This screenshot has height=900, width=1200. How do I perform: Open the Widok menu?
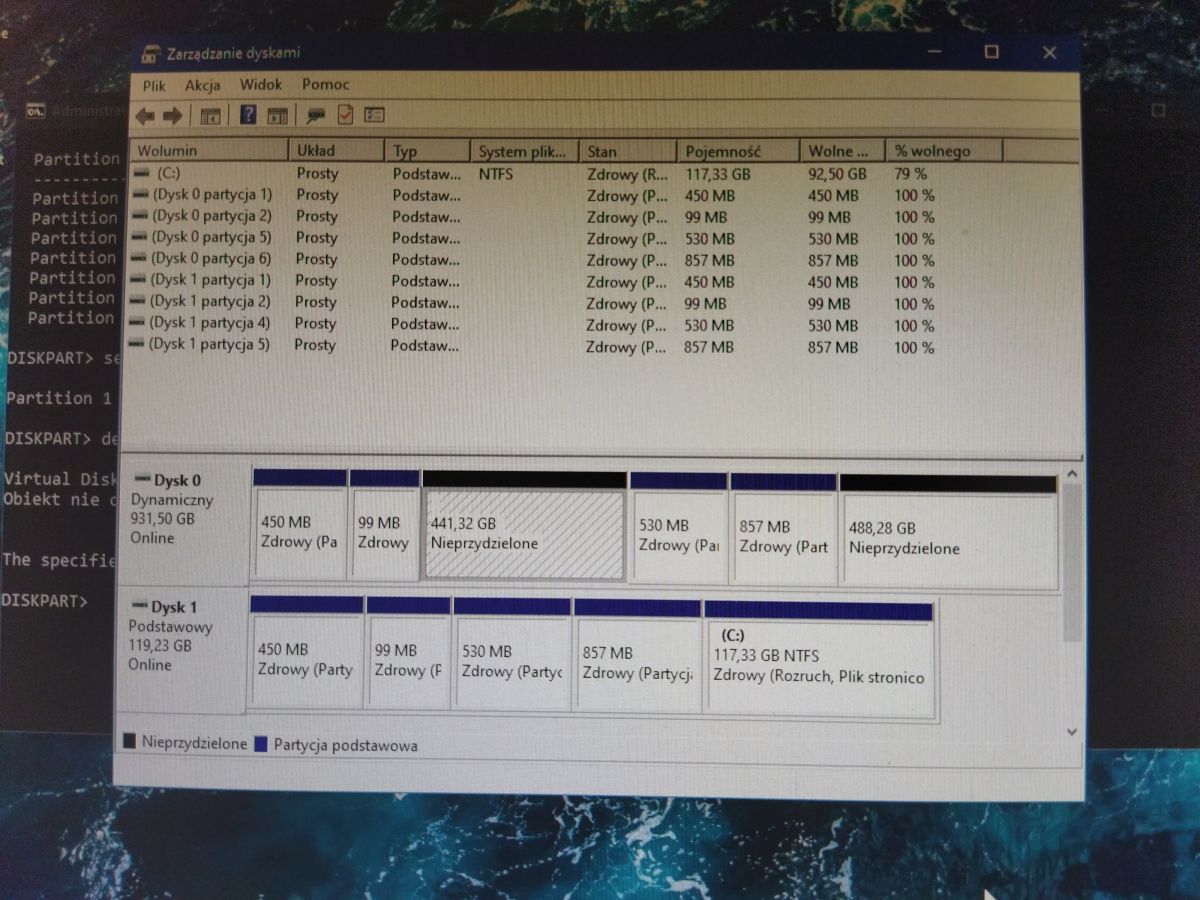pos(260,85)
